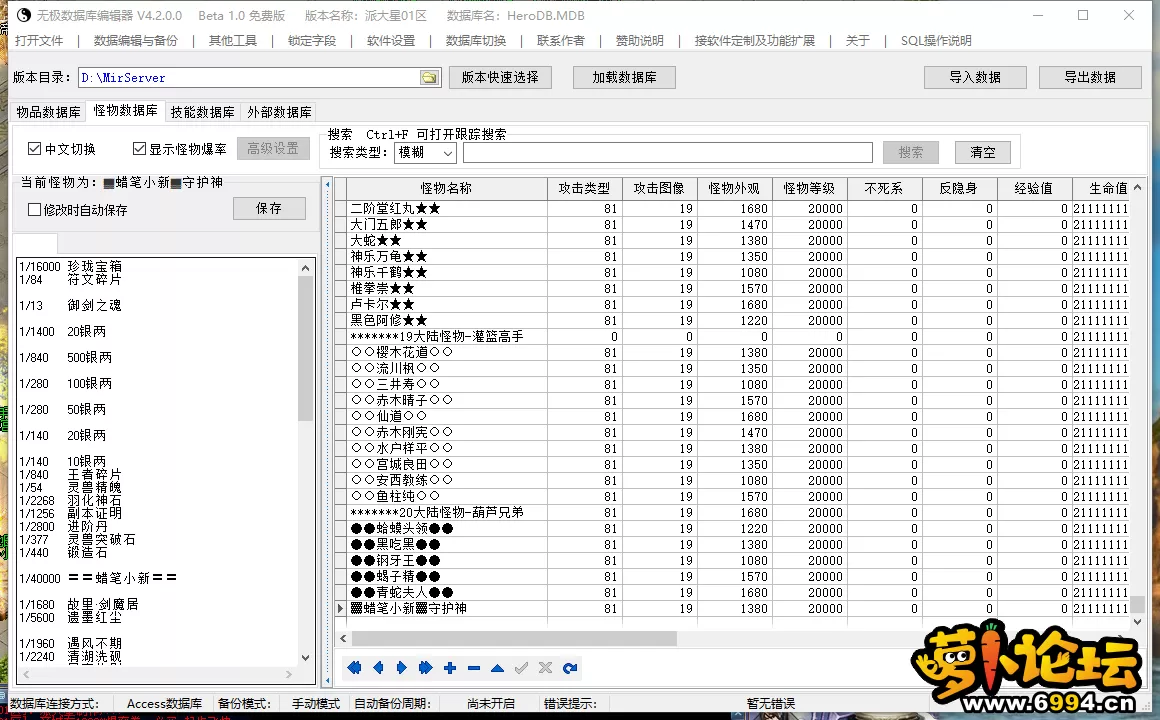1160x720 pixels.
Task: Click 导出数据 button
Action: click(1090, 77)
